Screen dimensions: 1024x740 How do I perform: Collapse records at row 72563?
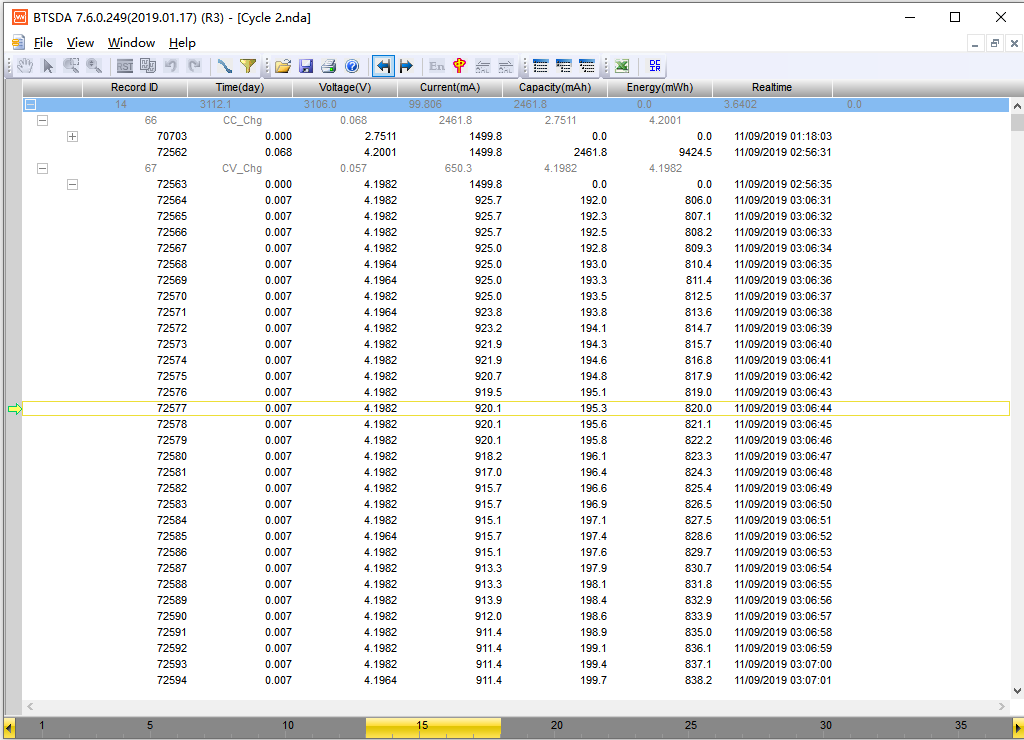(72, 184)
